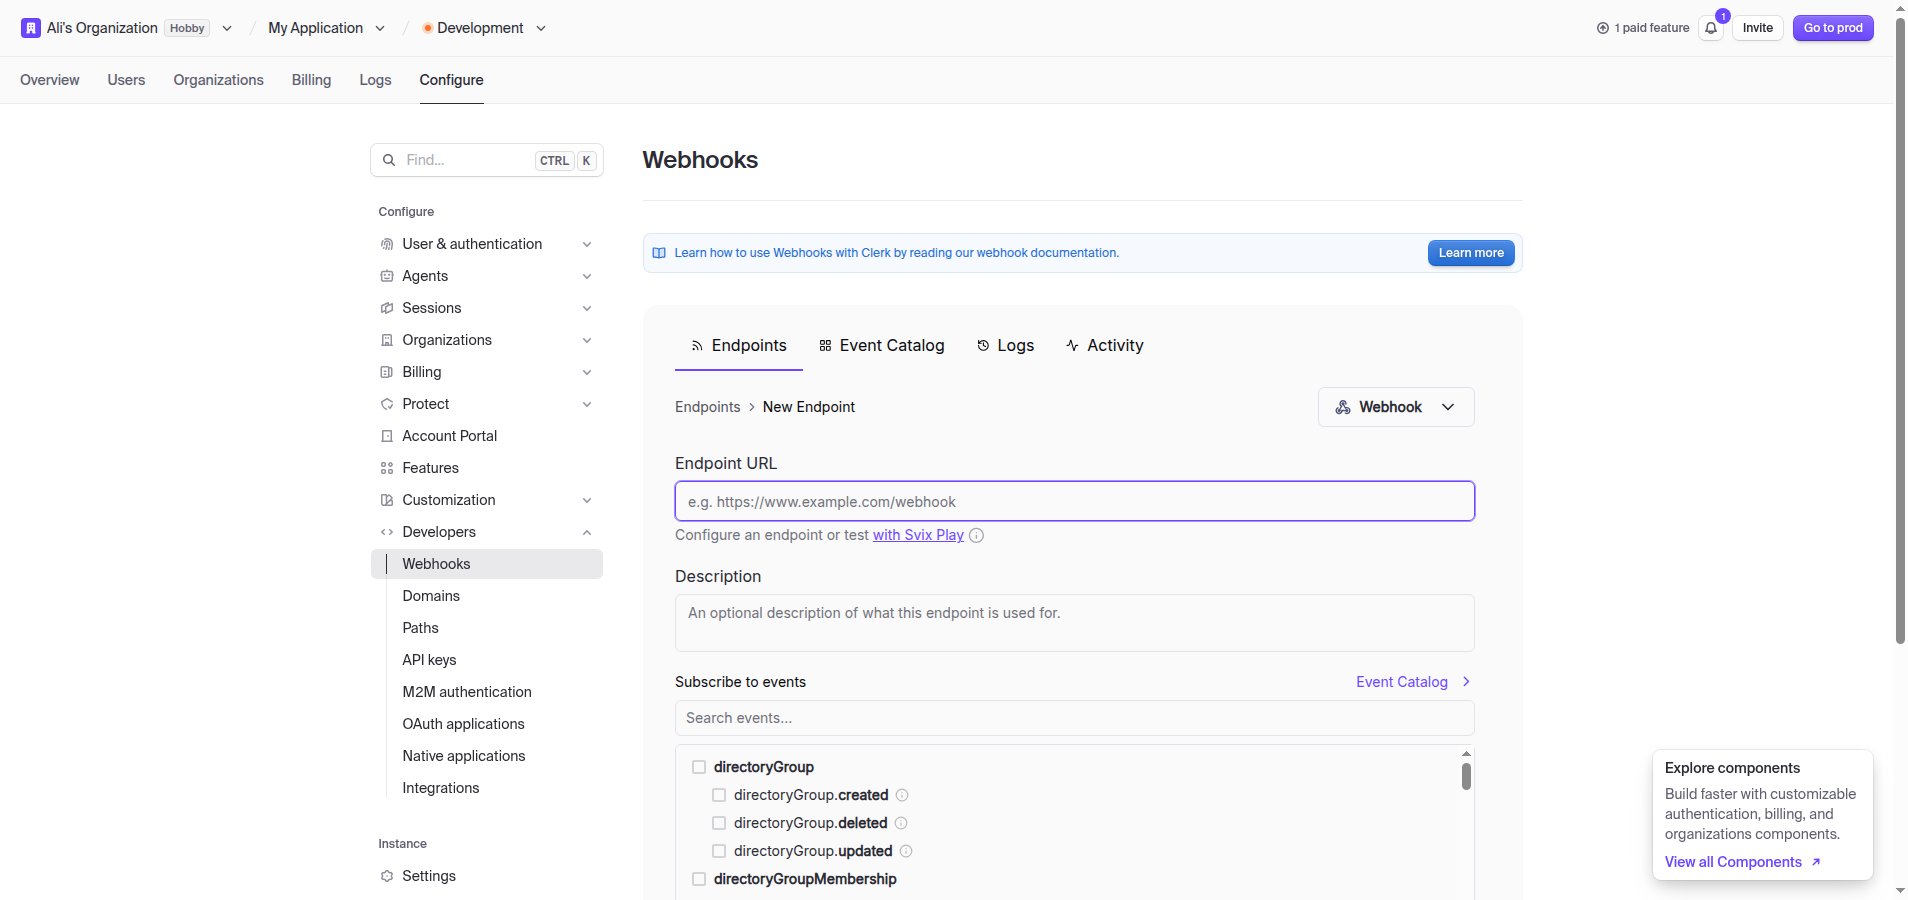Click the User & authentication fingerprint icon
This screenshot has height=900, width=1908.
(x=387, y=244)
